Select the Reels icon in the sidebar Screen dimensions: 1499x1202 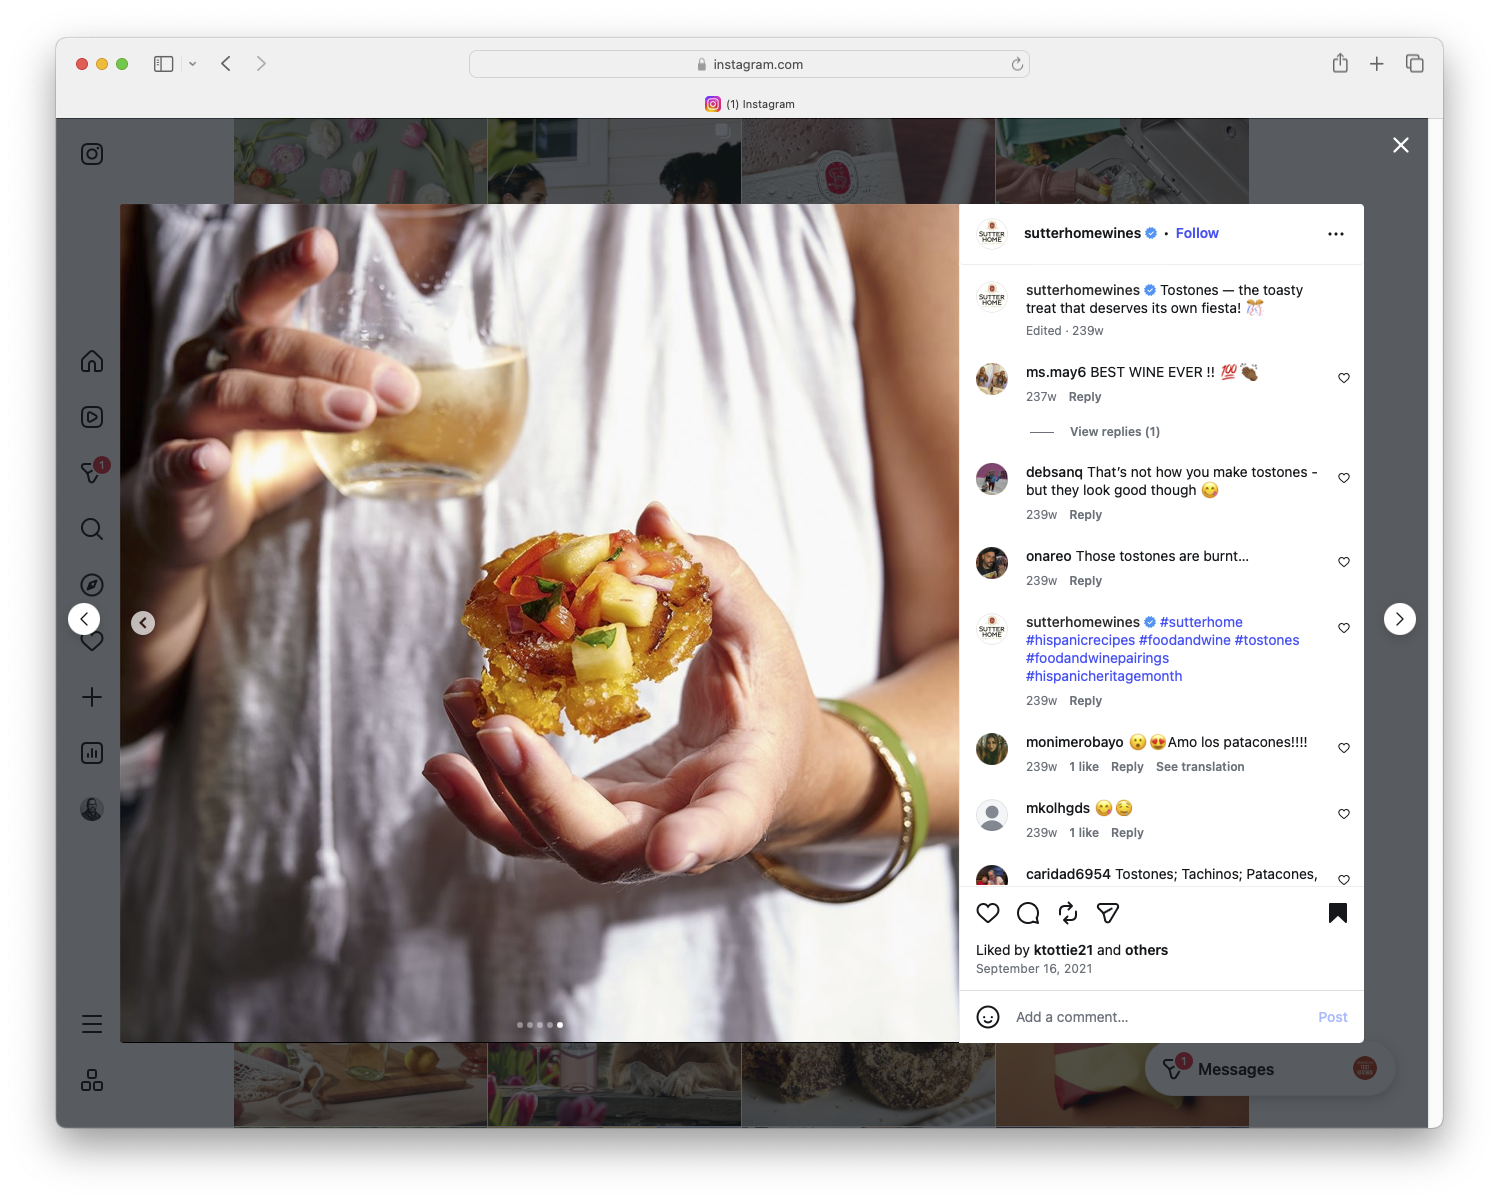pyautogui.click(x=91, y=417)
